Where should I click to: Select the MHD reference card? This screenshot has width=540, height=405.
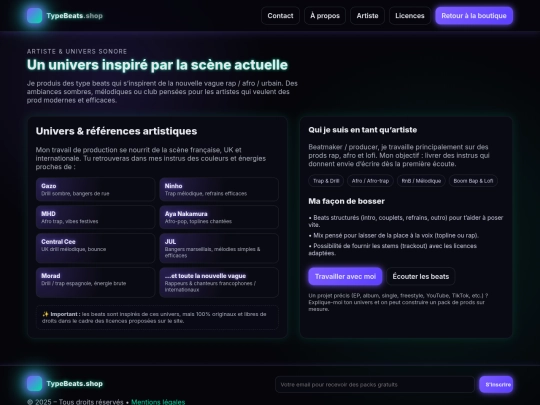(95, 217)
